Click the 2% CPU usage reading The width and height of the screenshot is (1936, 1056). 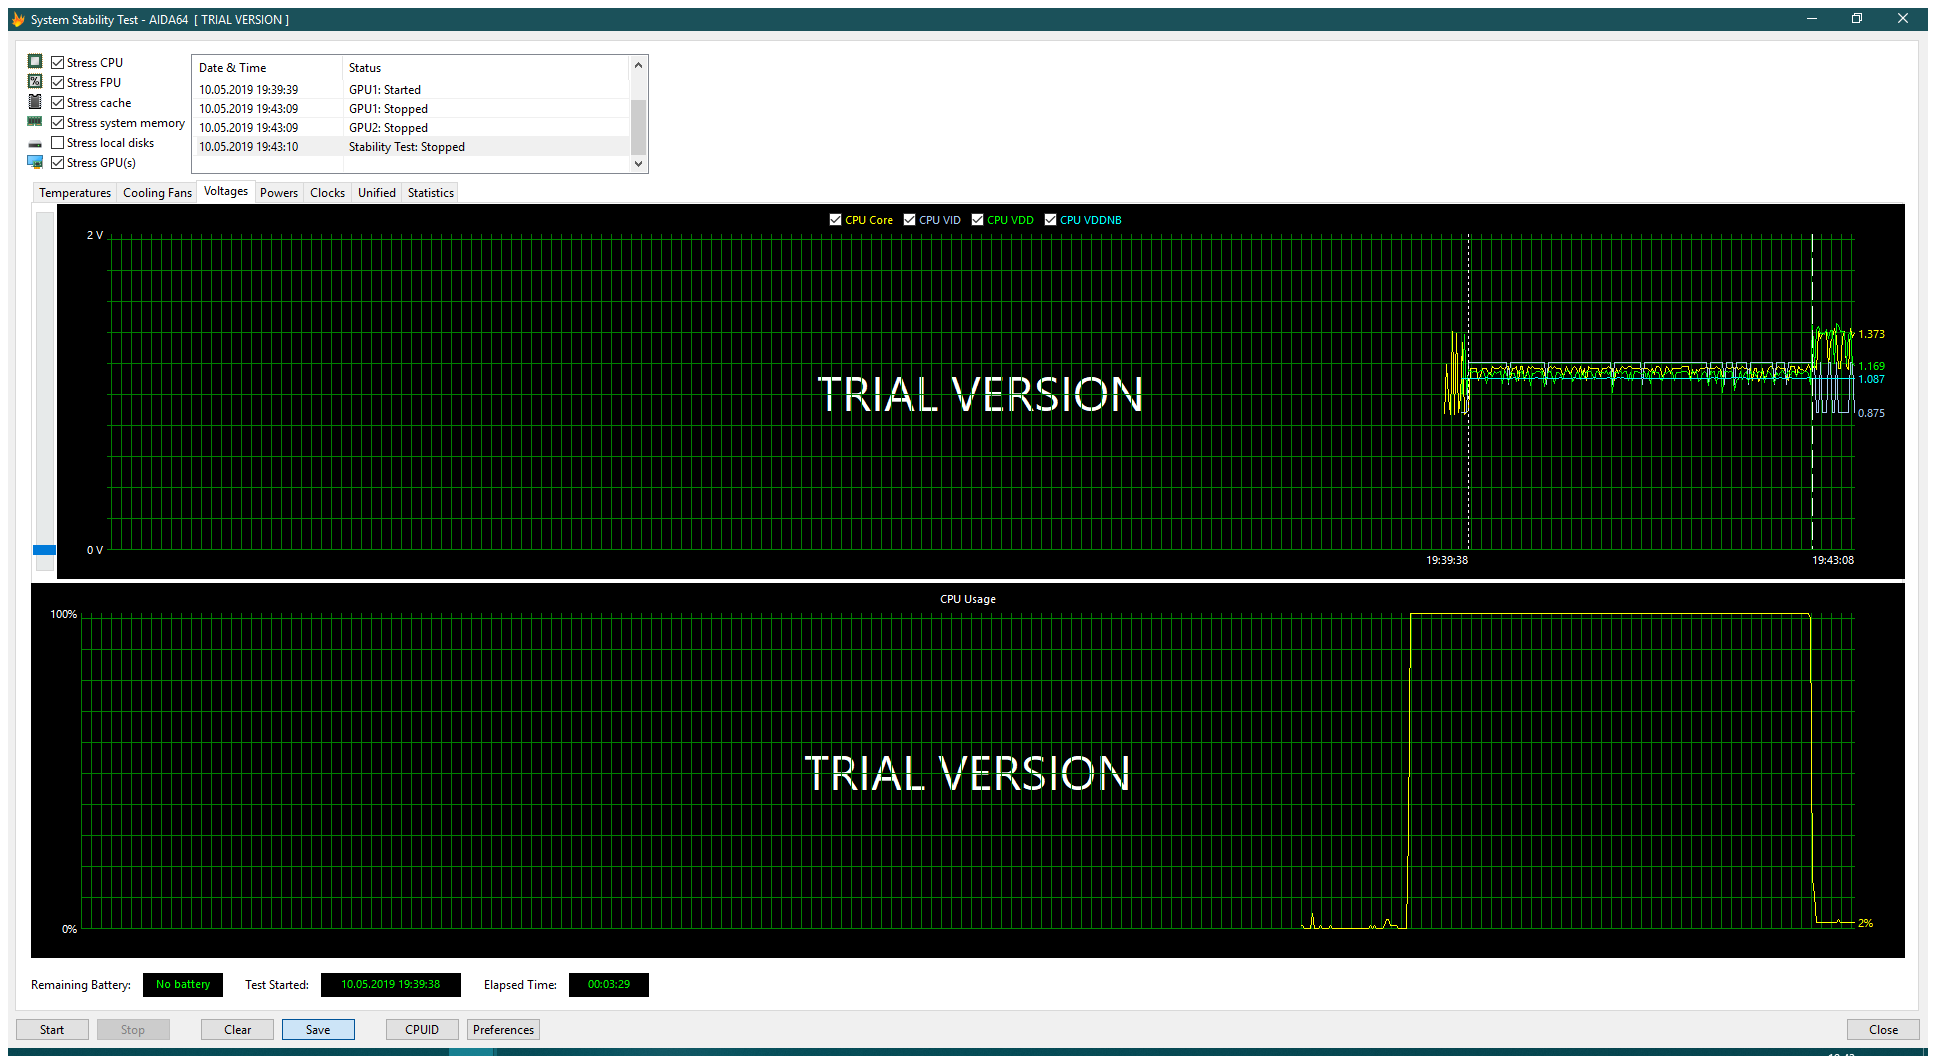(x=1866, y=923)
